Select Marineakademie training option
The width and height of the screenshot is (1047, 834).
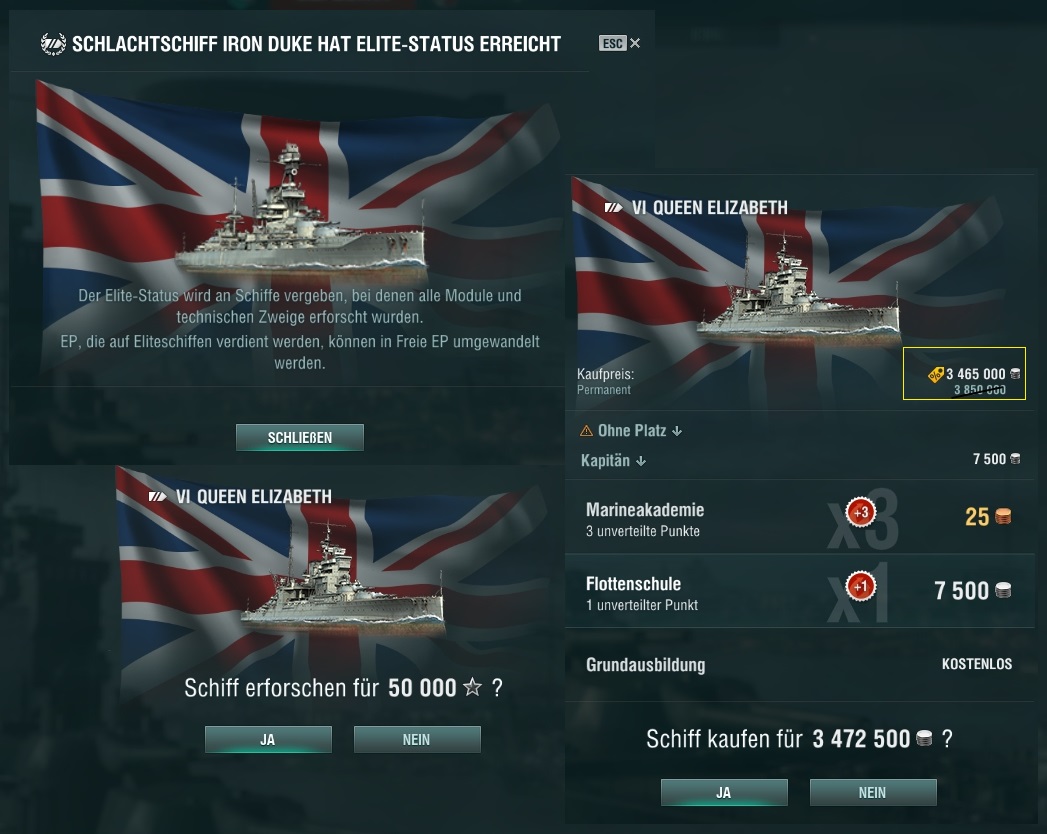point(800,517)
